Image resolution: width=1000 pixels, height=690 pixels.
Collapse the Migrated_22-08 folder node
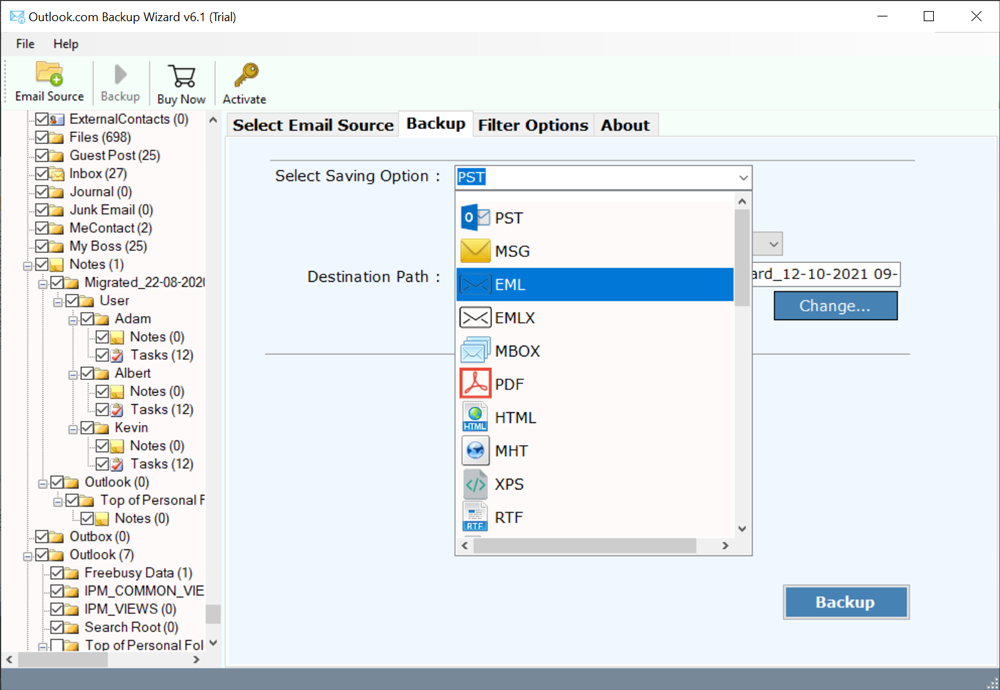[43, 284]
